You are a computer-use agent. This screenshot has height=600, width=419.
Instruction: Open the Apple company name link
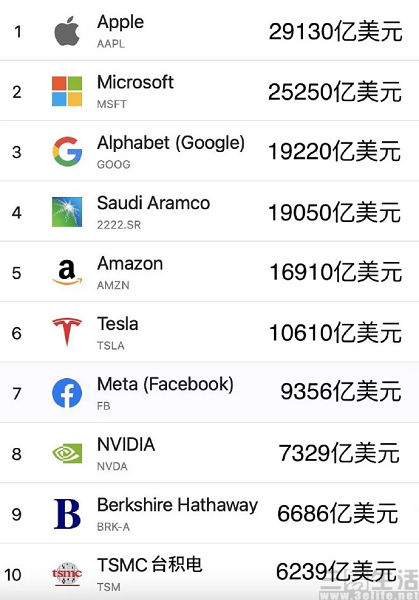point(121,22)
